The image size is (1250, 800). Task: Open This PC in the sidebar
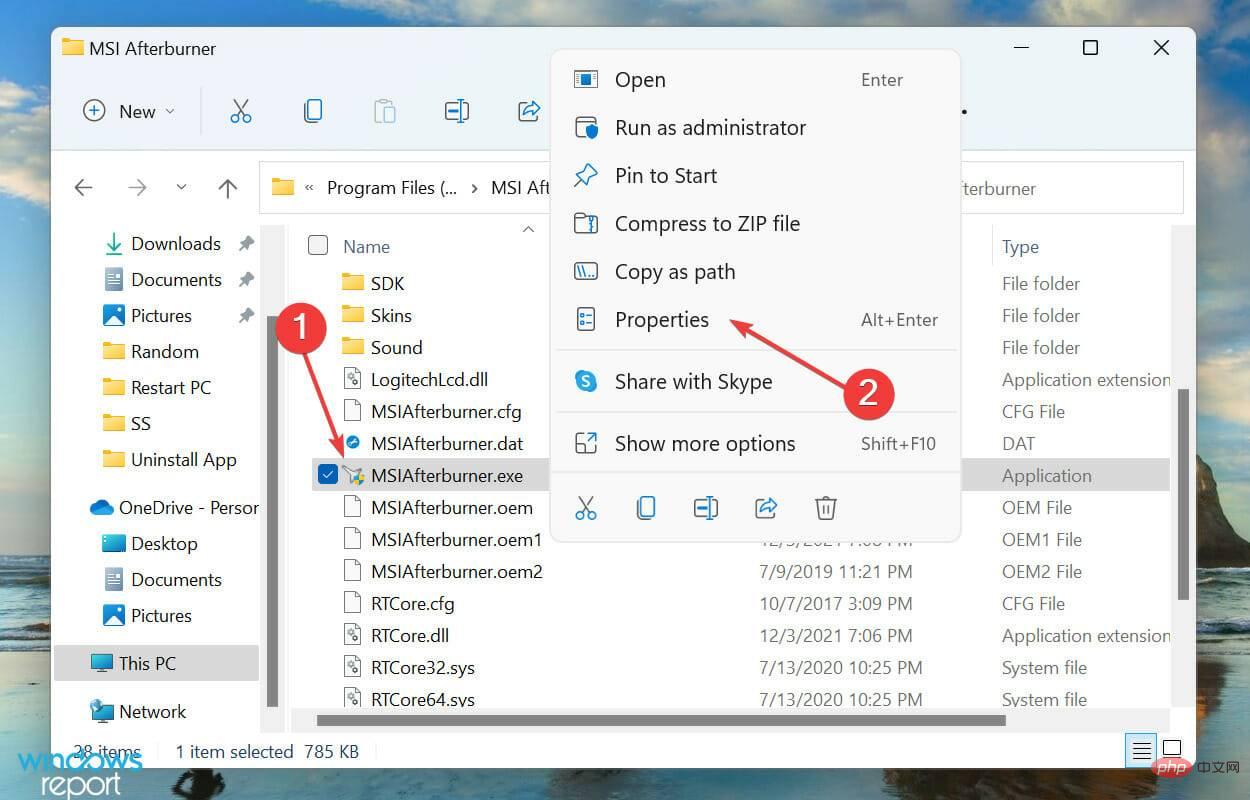(147, 663)
